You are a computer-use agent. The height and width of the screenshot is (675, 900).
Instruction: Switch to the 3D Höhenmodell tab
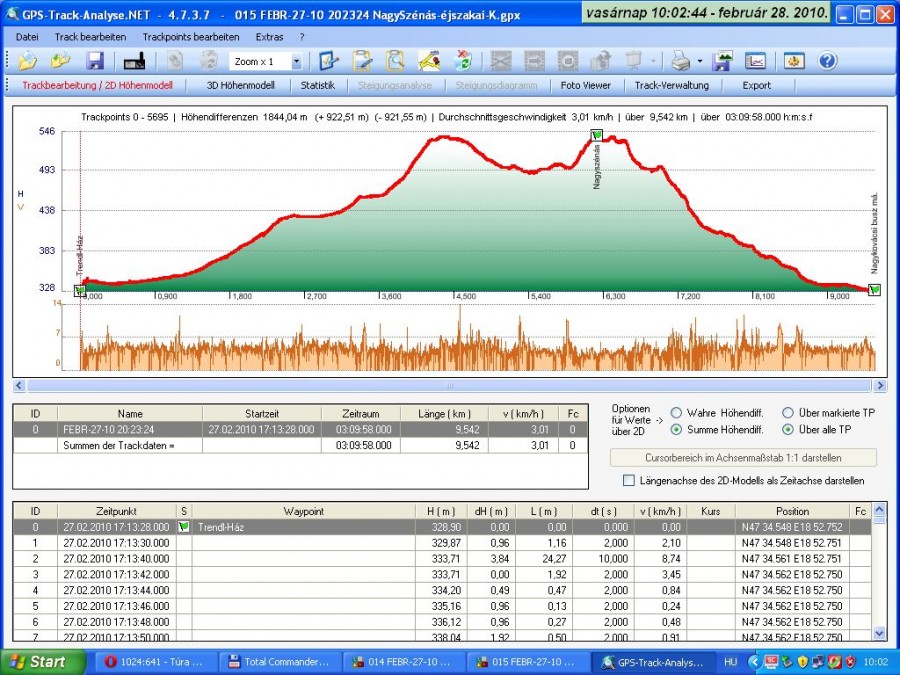pos(240,85)
